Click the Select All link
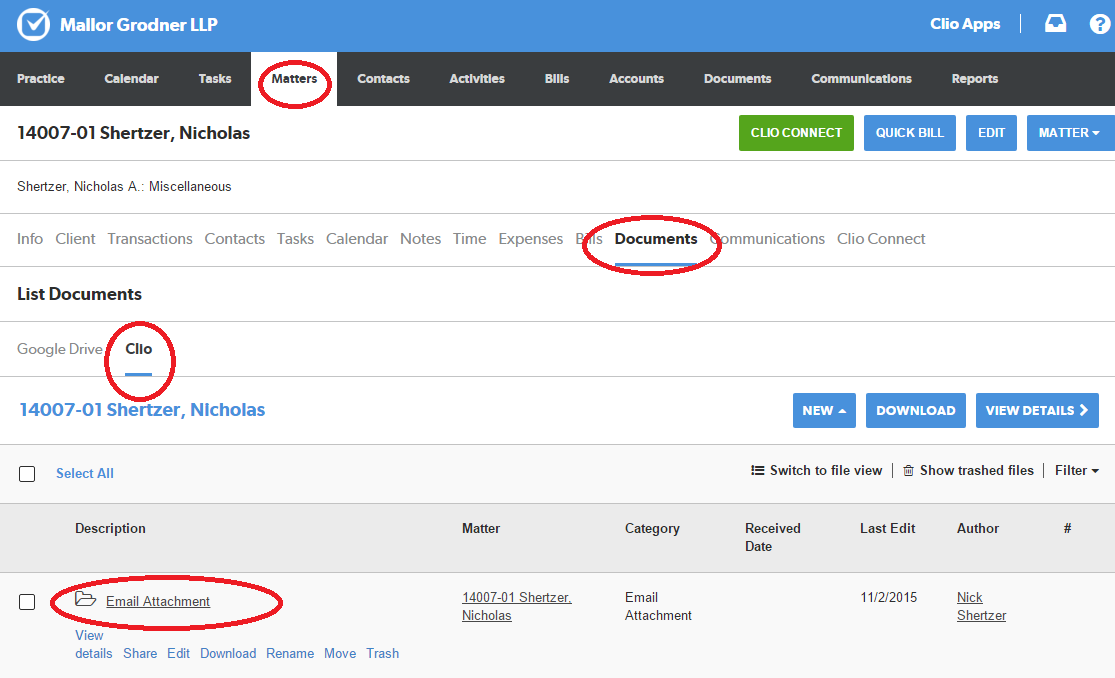 tap(85, 474)
